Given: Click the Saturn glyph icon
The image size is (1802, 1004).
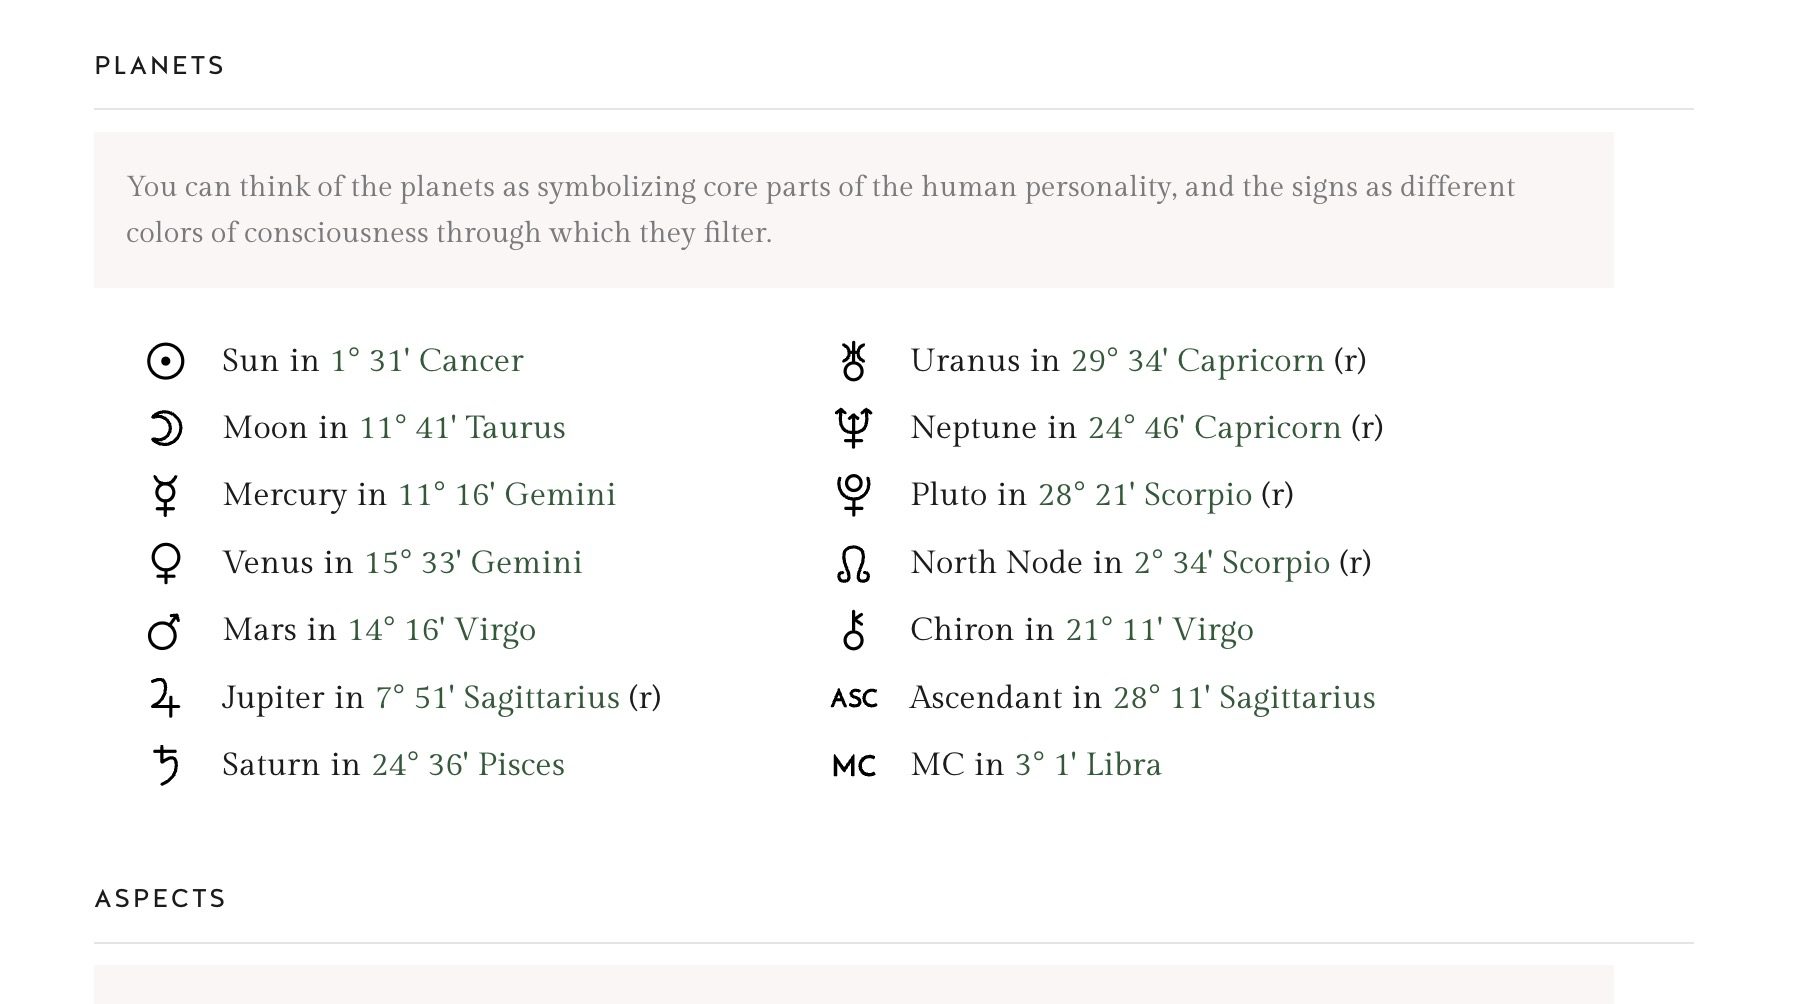Looking at the screenshot, I should [x=166, y=765].
